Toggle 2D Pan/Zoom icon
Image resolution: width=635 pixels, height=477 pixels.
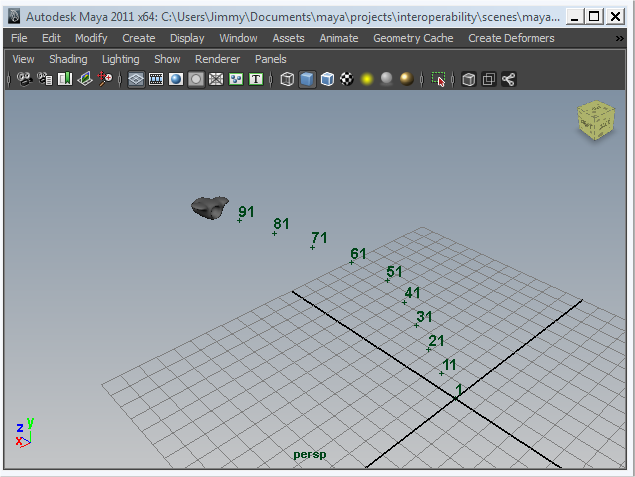point(105,79)
